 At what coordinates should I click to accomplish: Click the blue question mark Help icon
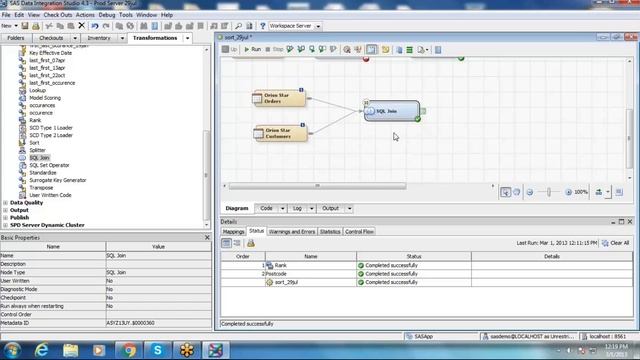262,26
